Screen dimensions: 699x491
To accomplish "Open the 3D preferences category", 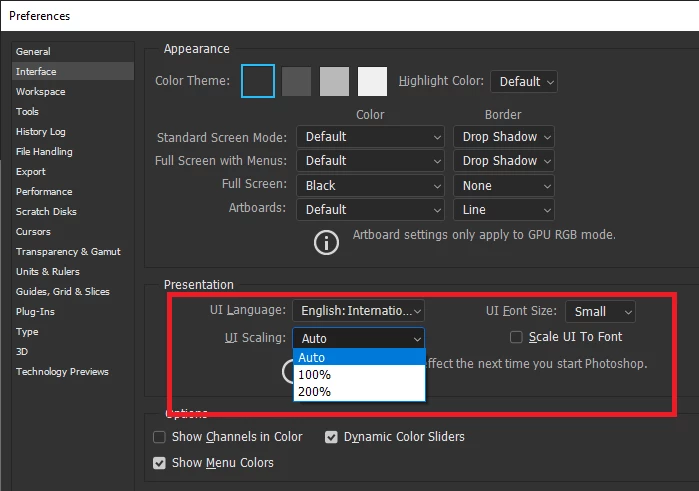I will tap(73, 351).
